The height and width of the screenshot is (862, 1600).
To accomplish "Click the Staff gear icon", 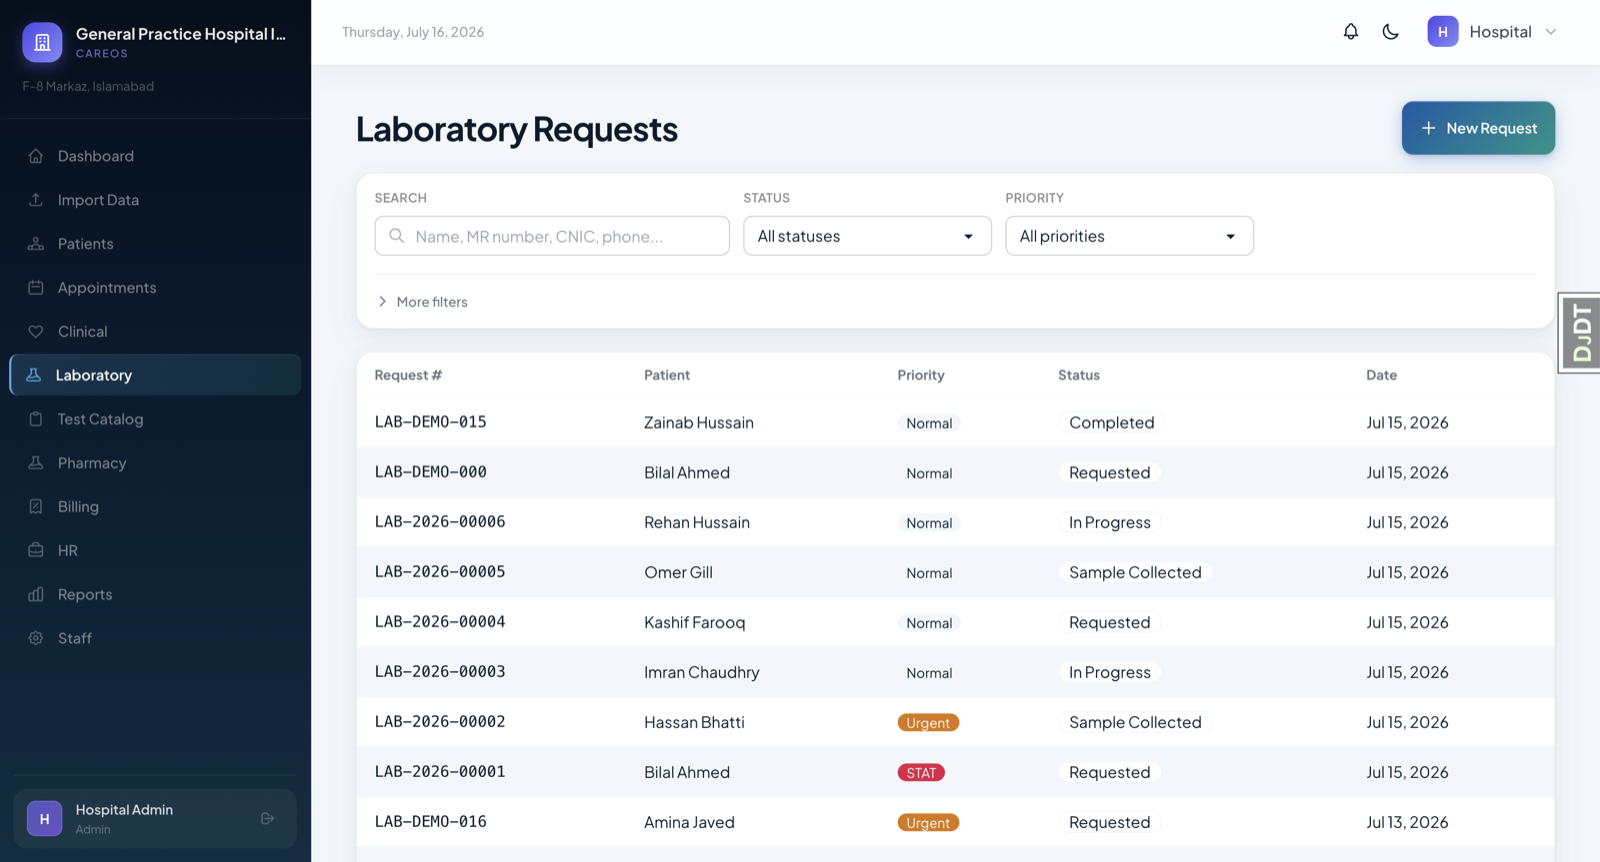I will coord(36,638).
